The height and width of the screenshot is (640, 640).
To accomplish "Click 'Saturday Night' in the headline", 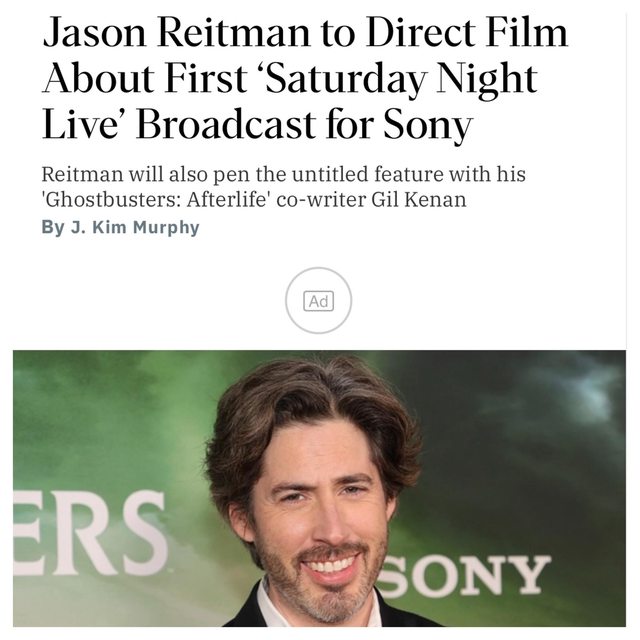I will [402, 78].
